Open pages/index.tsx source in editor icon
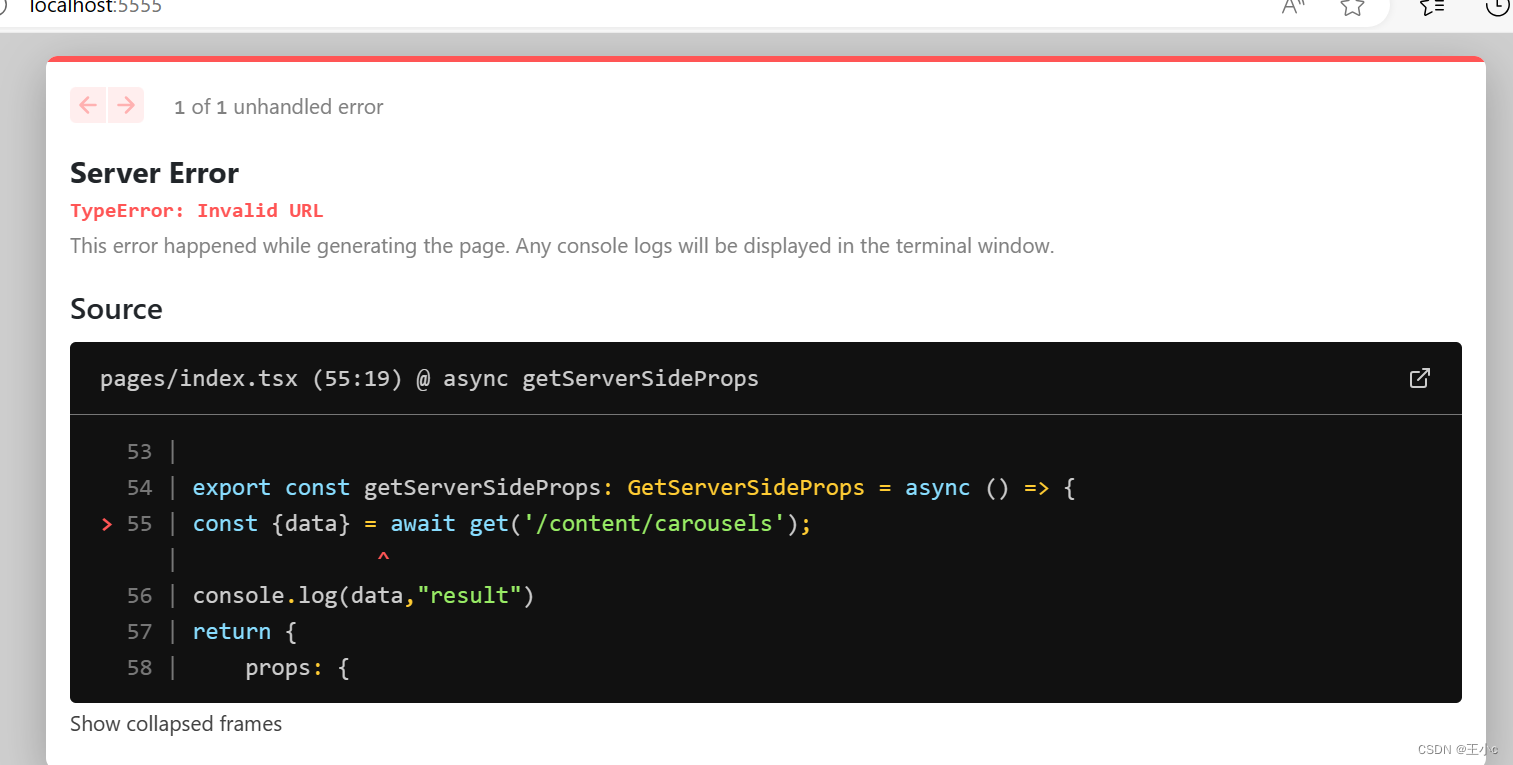This screenshot has height=765, width=1513. click(x=1419, y=378)
